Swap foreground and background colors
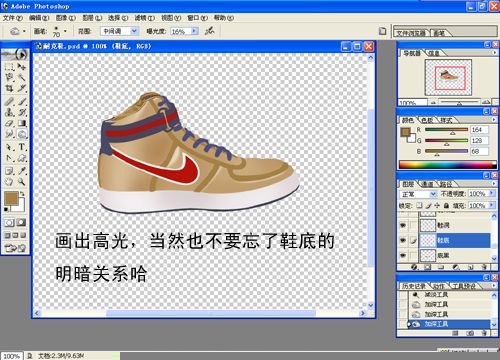 tap(22, 194)
